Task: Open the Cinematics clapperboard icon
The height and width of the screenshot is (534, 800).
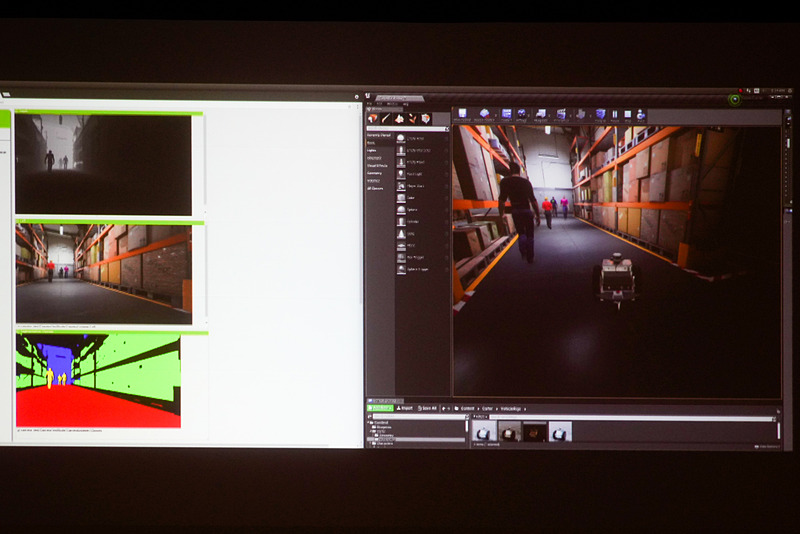Action: click(561, 114)
